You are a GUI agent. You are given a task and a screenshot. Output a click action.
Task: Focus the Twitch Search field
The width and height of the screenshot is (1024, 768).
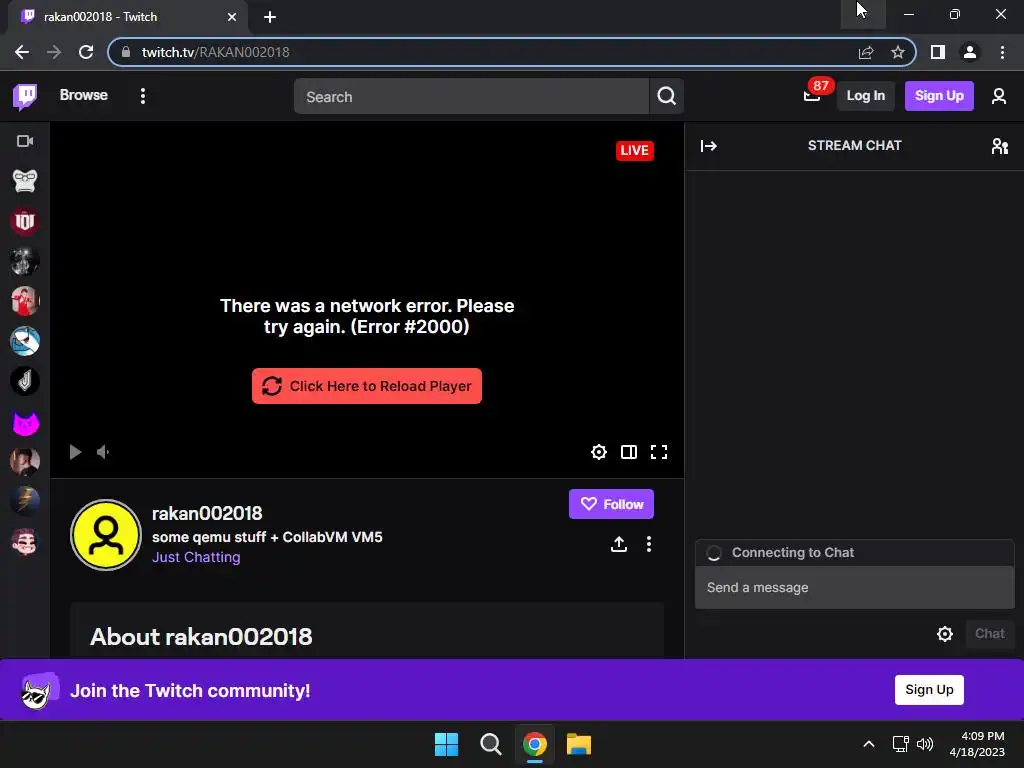(471, 97)
